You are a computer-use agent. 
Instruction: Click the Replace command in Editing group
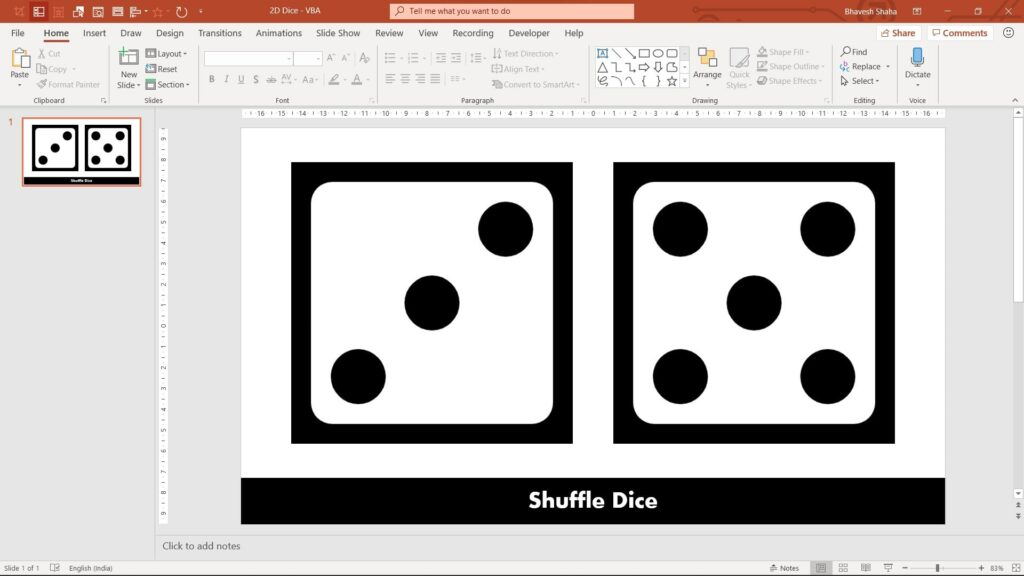(x=864, y=66)
